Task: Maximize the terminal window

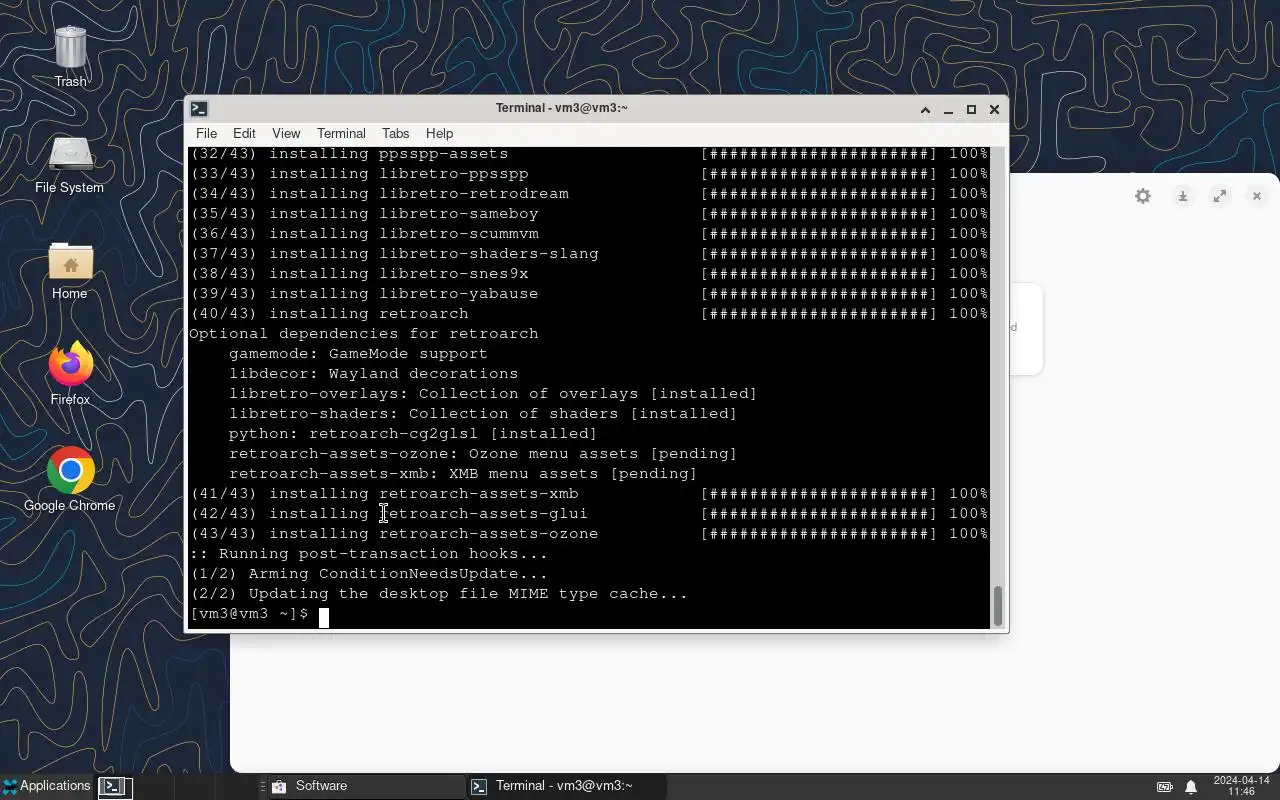Action: tap(971, 109)
